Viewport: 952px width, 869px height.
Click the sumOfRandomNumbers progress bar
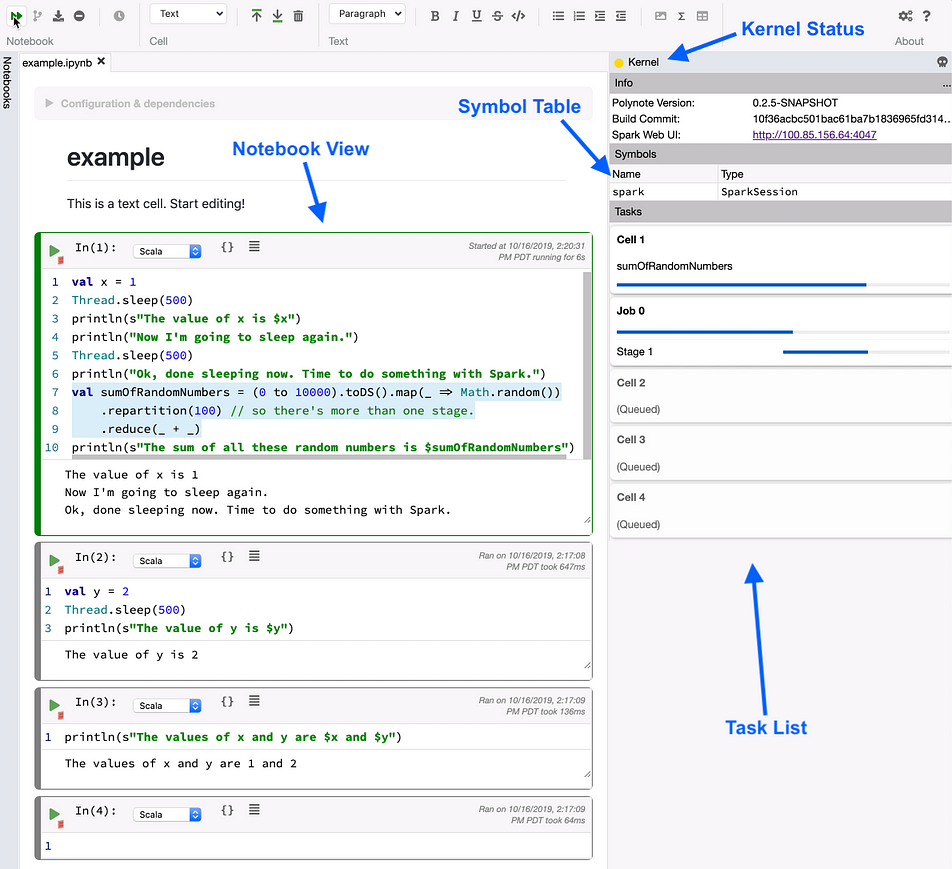[782, 284]
